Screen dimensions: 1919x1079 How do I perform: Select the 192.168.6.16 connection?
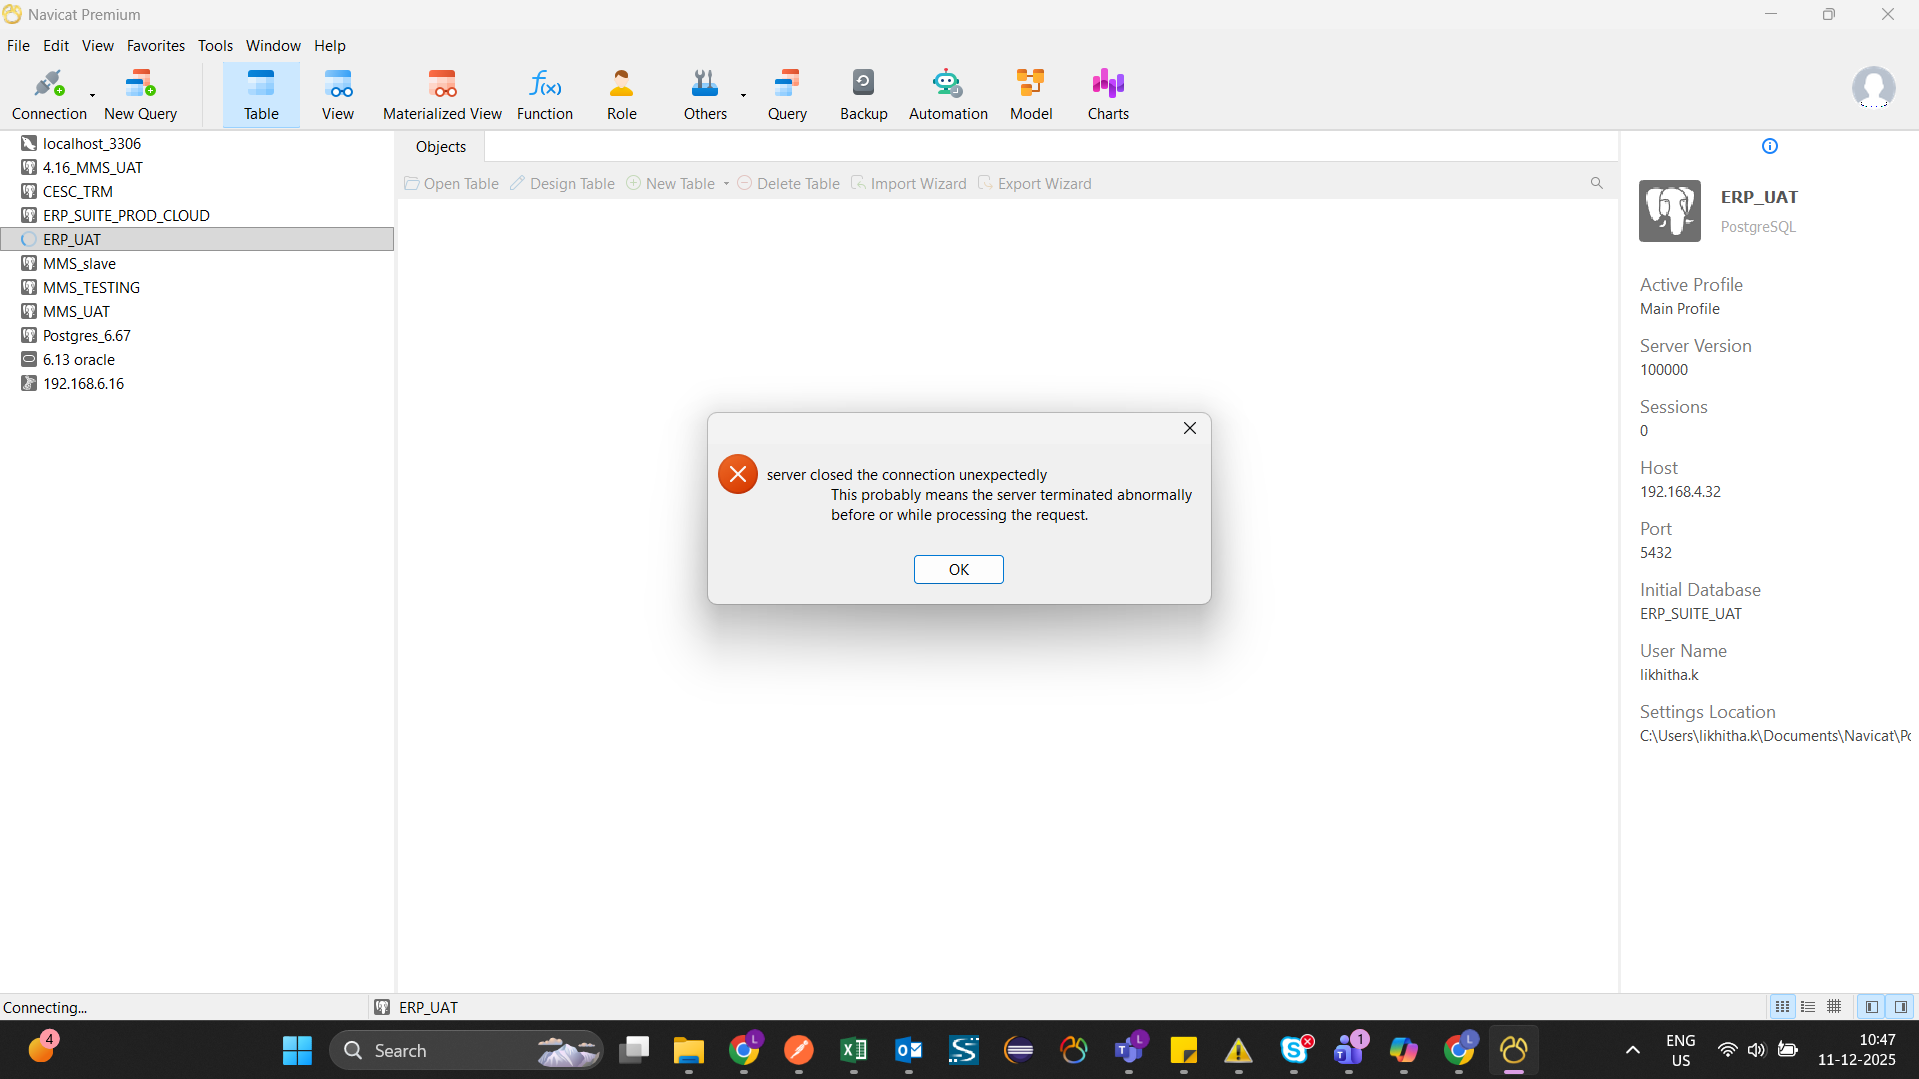tap(83, 384)
